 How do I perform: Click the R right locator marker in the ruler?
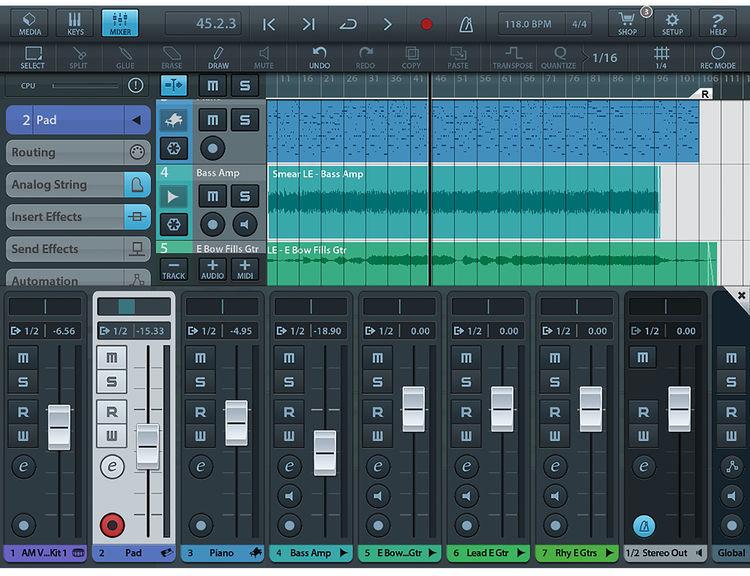705,94
